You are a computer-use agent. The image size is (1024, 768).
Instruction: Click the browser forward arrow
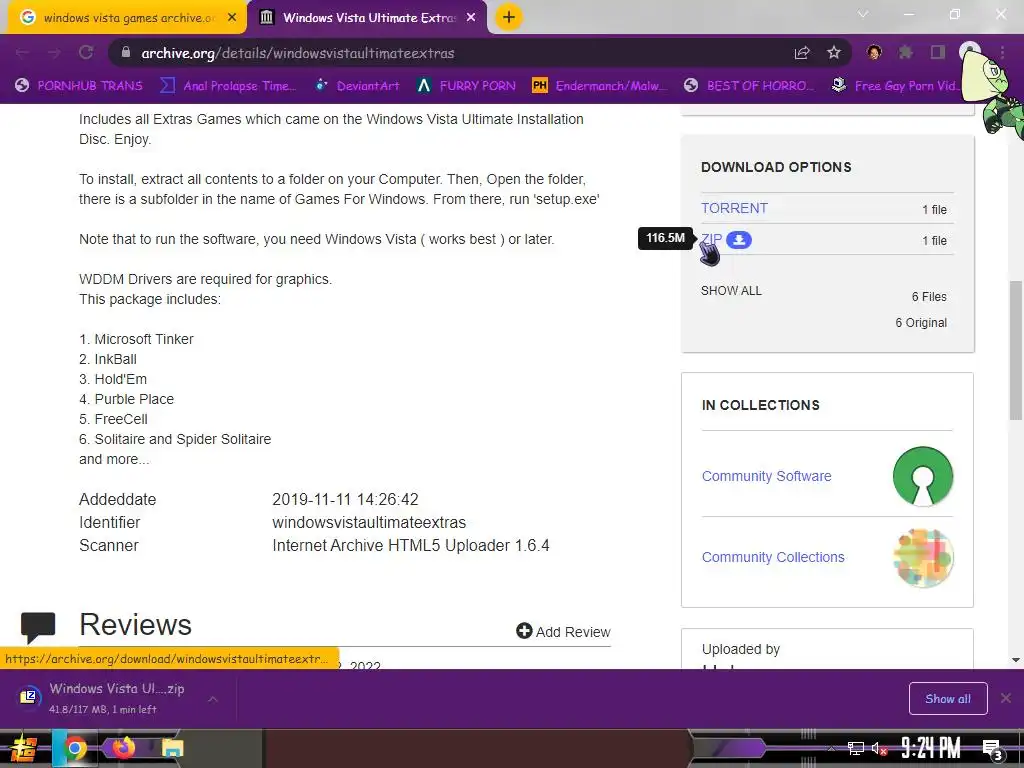click(x=54, y=53)
